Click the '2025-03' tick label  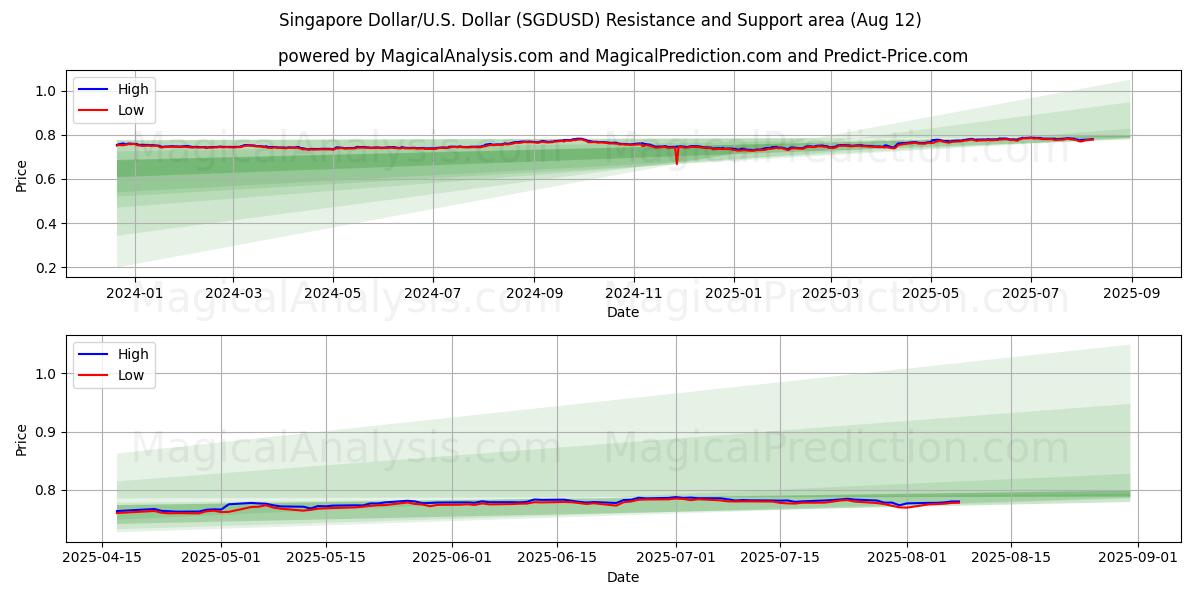pos(831,294)
